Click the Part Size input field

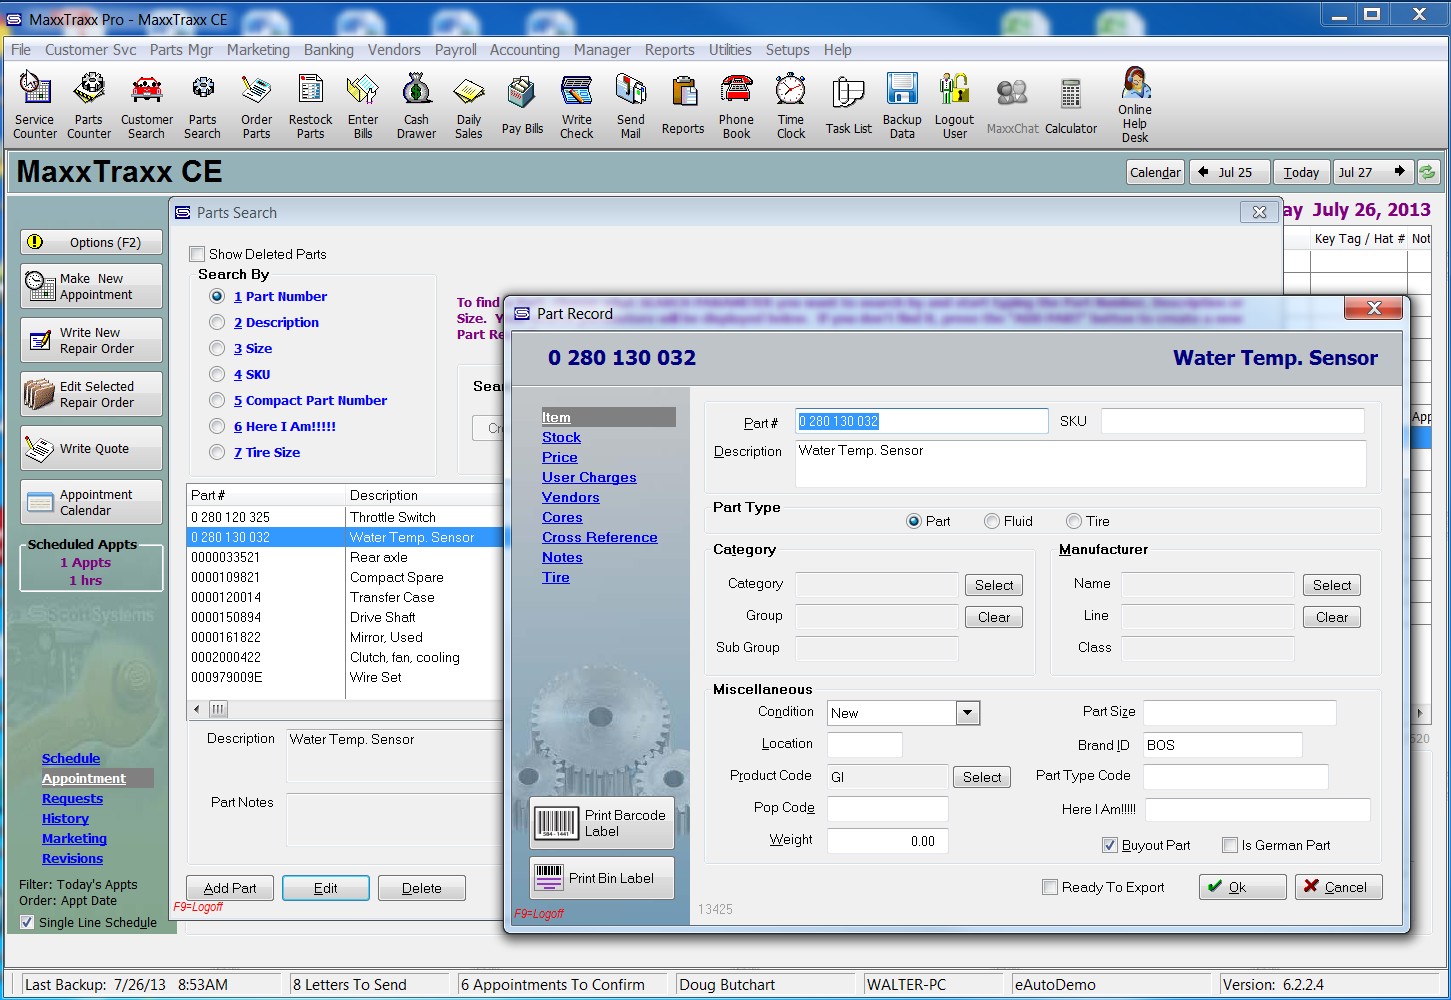pos(1239,712)
